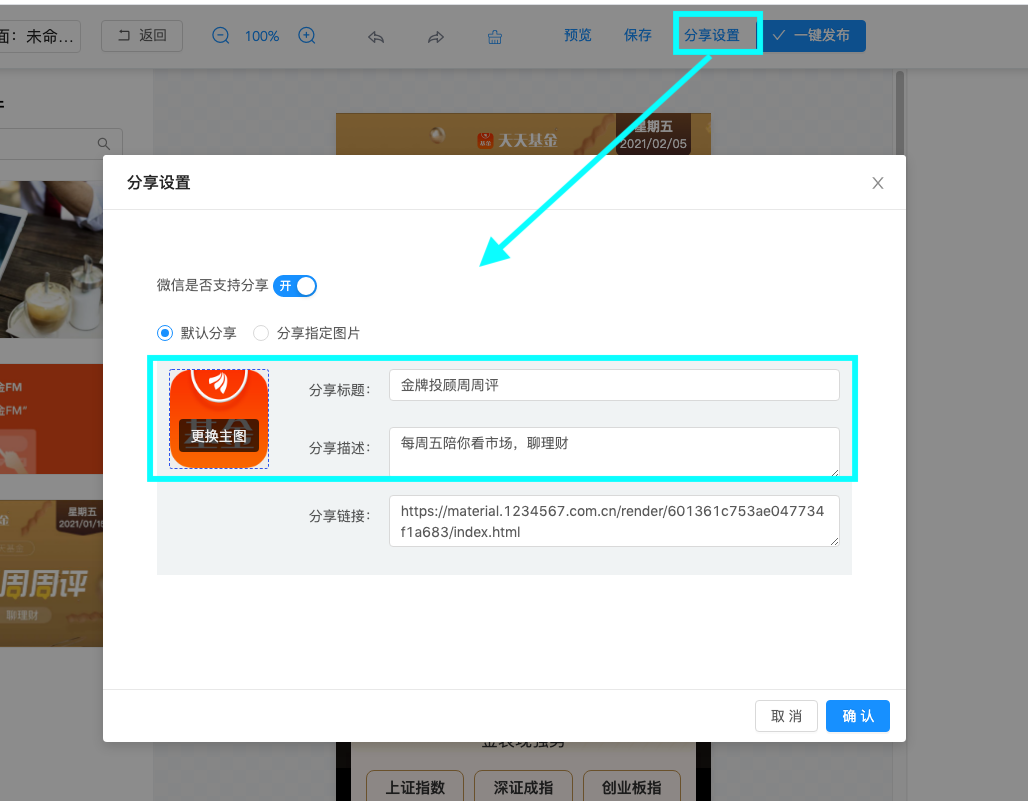Screen dimensions: 1028x801
Task: Close the 分享设置 dialog with X
Action: click(x=878, y=183)
